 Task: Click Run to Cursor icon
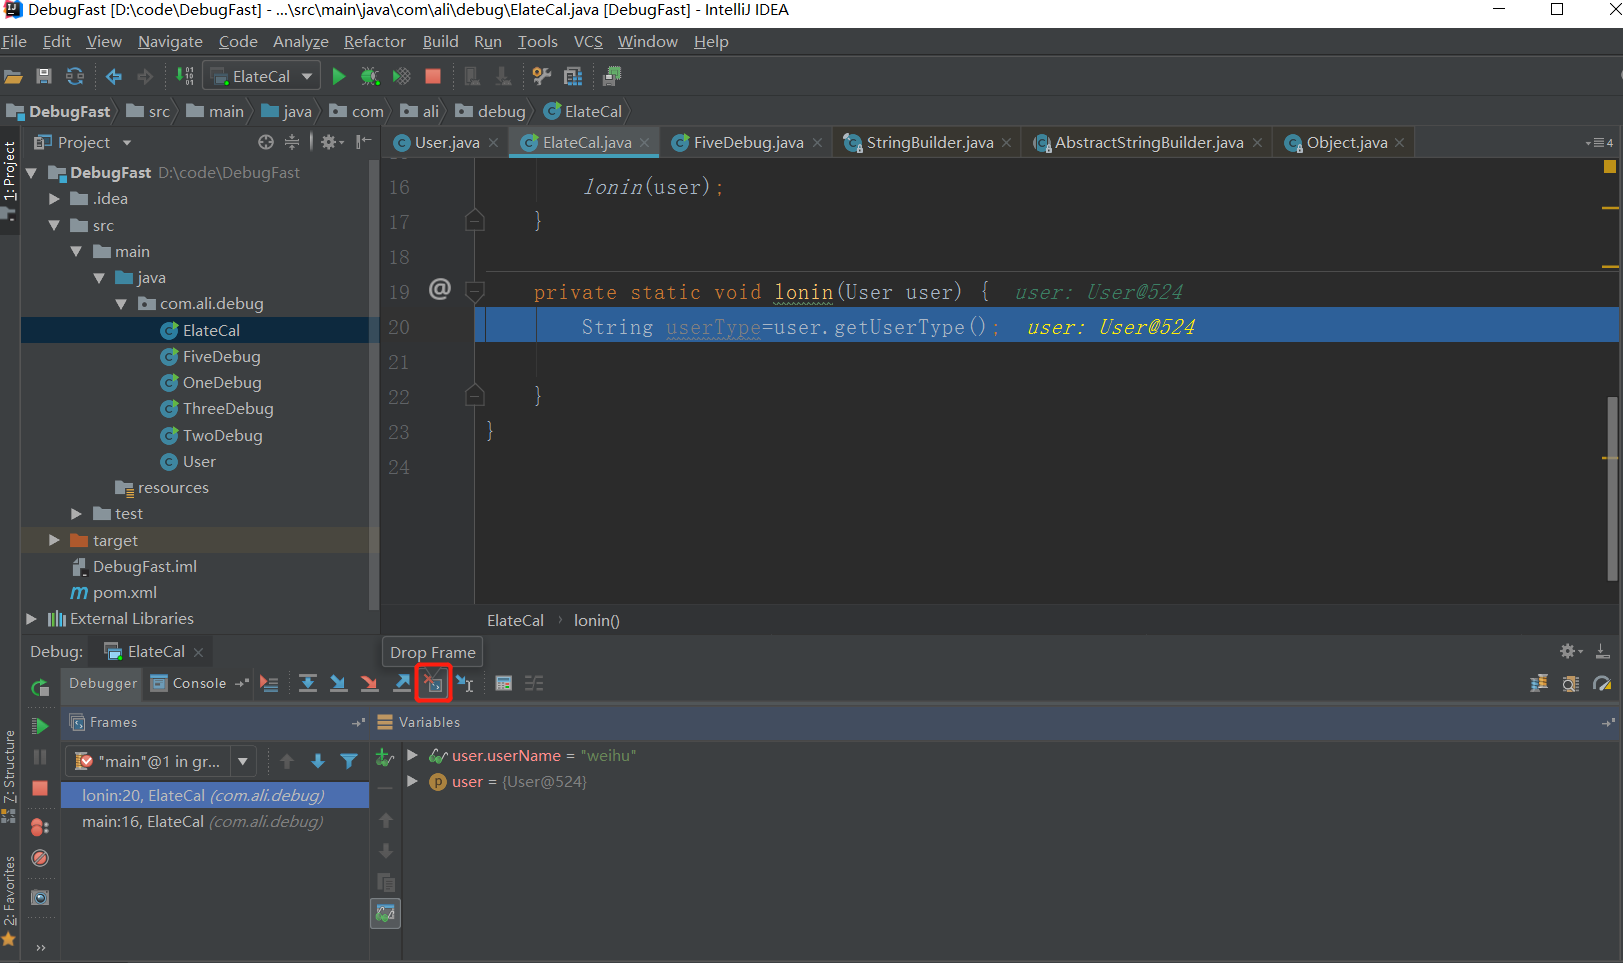click(x=465, y=684)
